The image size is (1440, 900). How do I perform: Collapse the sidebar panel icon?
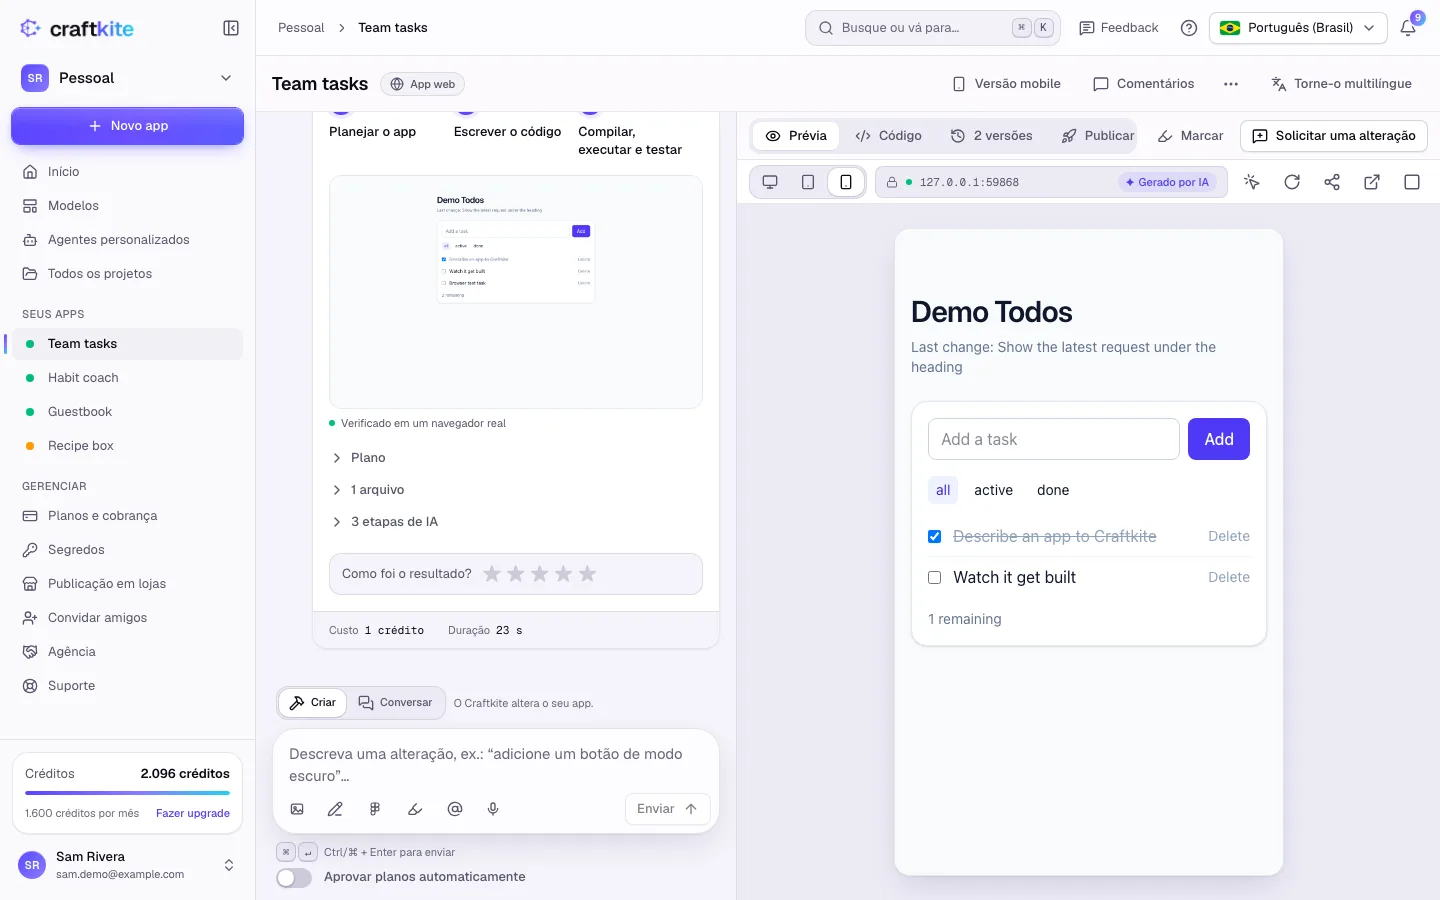(231, 28)
